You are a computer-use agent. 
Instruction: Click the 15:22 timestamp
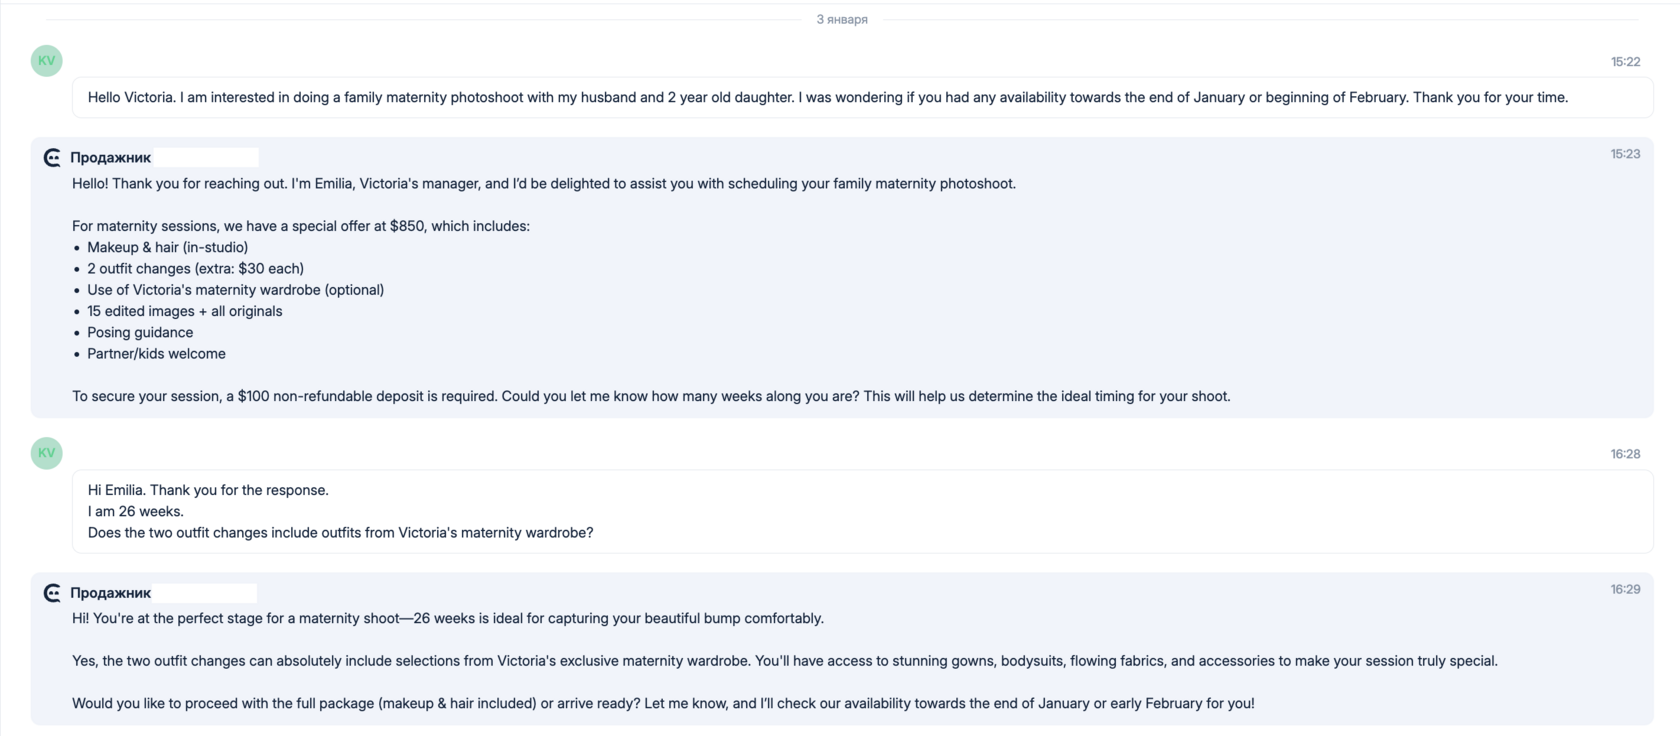(1625, 62)
